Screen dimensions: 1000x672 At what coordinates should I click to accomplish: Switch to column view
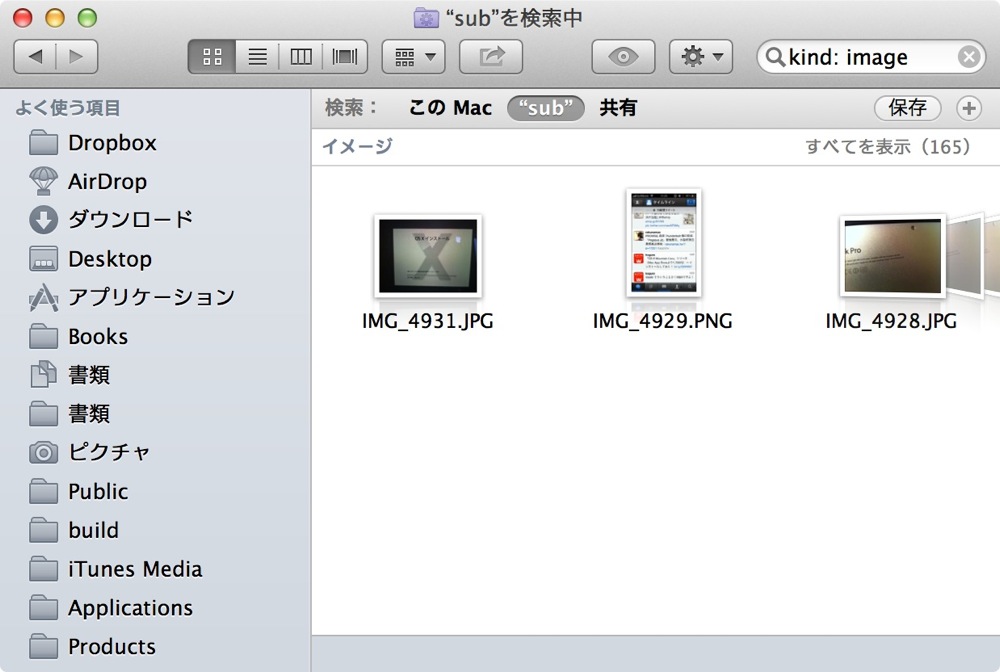point(300,57)
